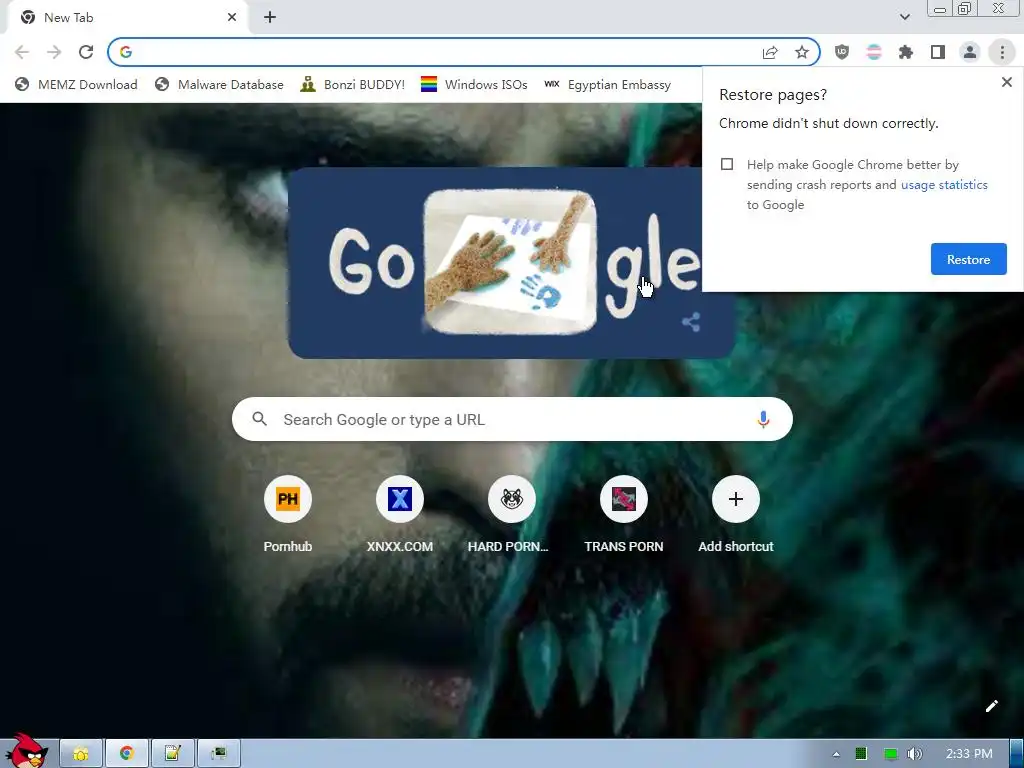This screenshot has width=1024, height=768.
Task: Toggle the side panel icon
Action: pos(938,52)
